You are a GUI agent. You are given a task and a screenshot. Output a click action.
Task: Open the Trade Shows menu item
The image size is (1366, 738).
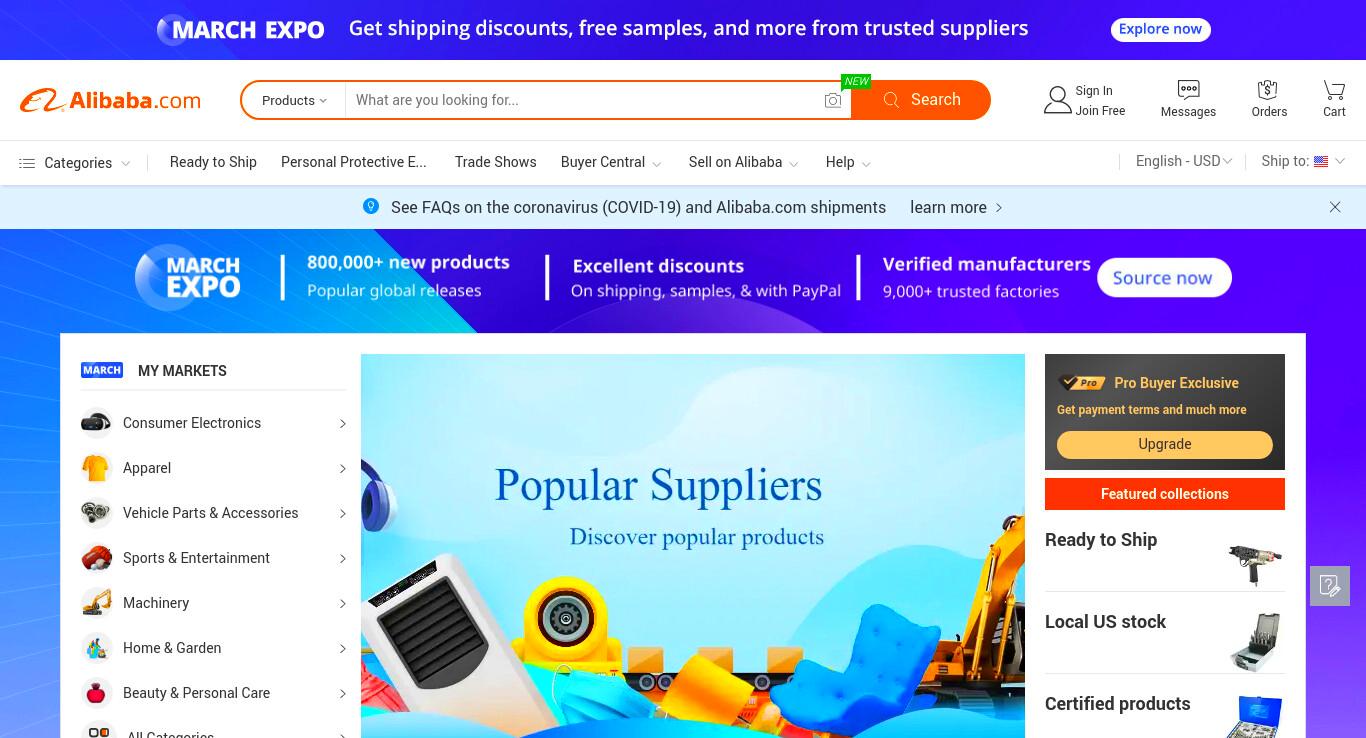coord(495,162)
